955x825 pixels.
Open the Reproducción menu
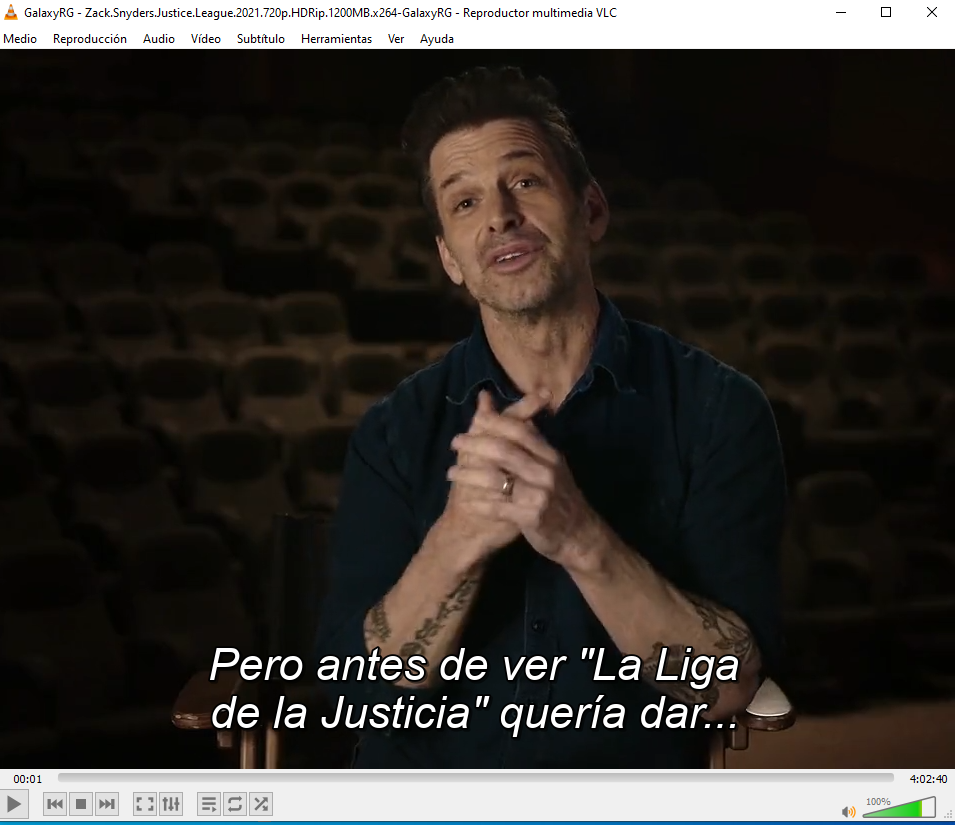click(90, 39)
